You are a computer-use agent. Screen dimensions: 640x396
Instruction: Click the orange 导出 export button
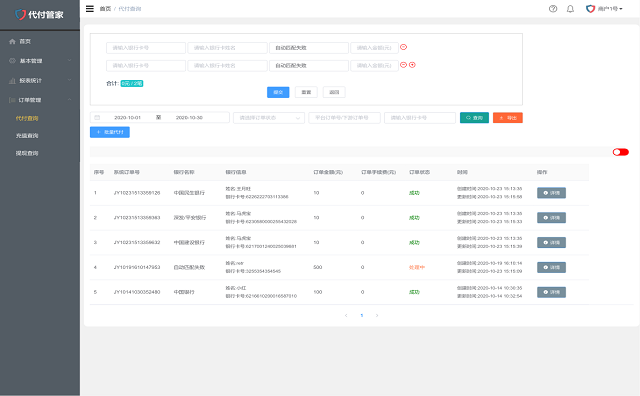point(508,118)
